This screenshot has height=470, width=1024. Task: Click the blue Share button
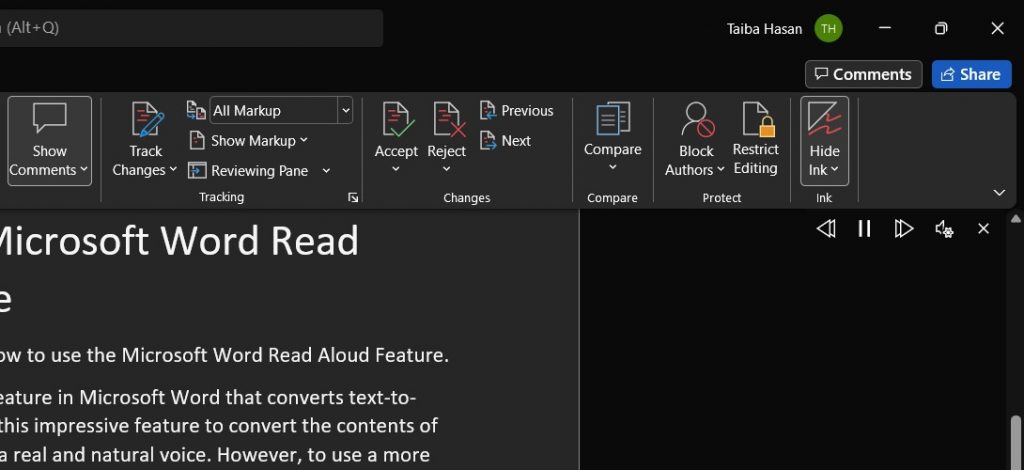[971, 74]
